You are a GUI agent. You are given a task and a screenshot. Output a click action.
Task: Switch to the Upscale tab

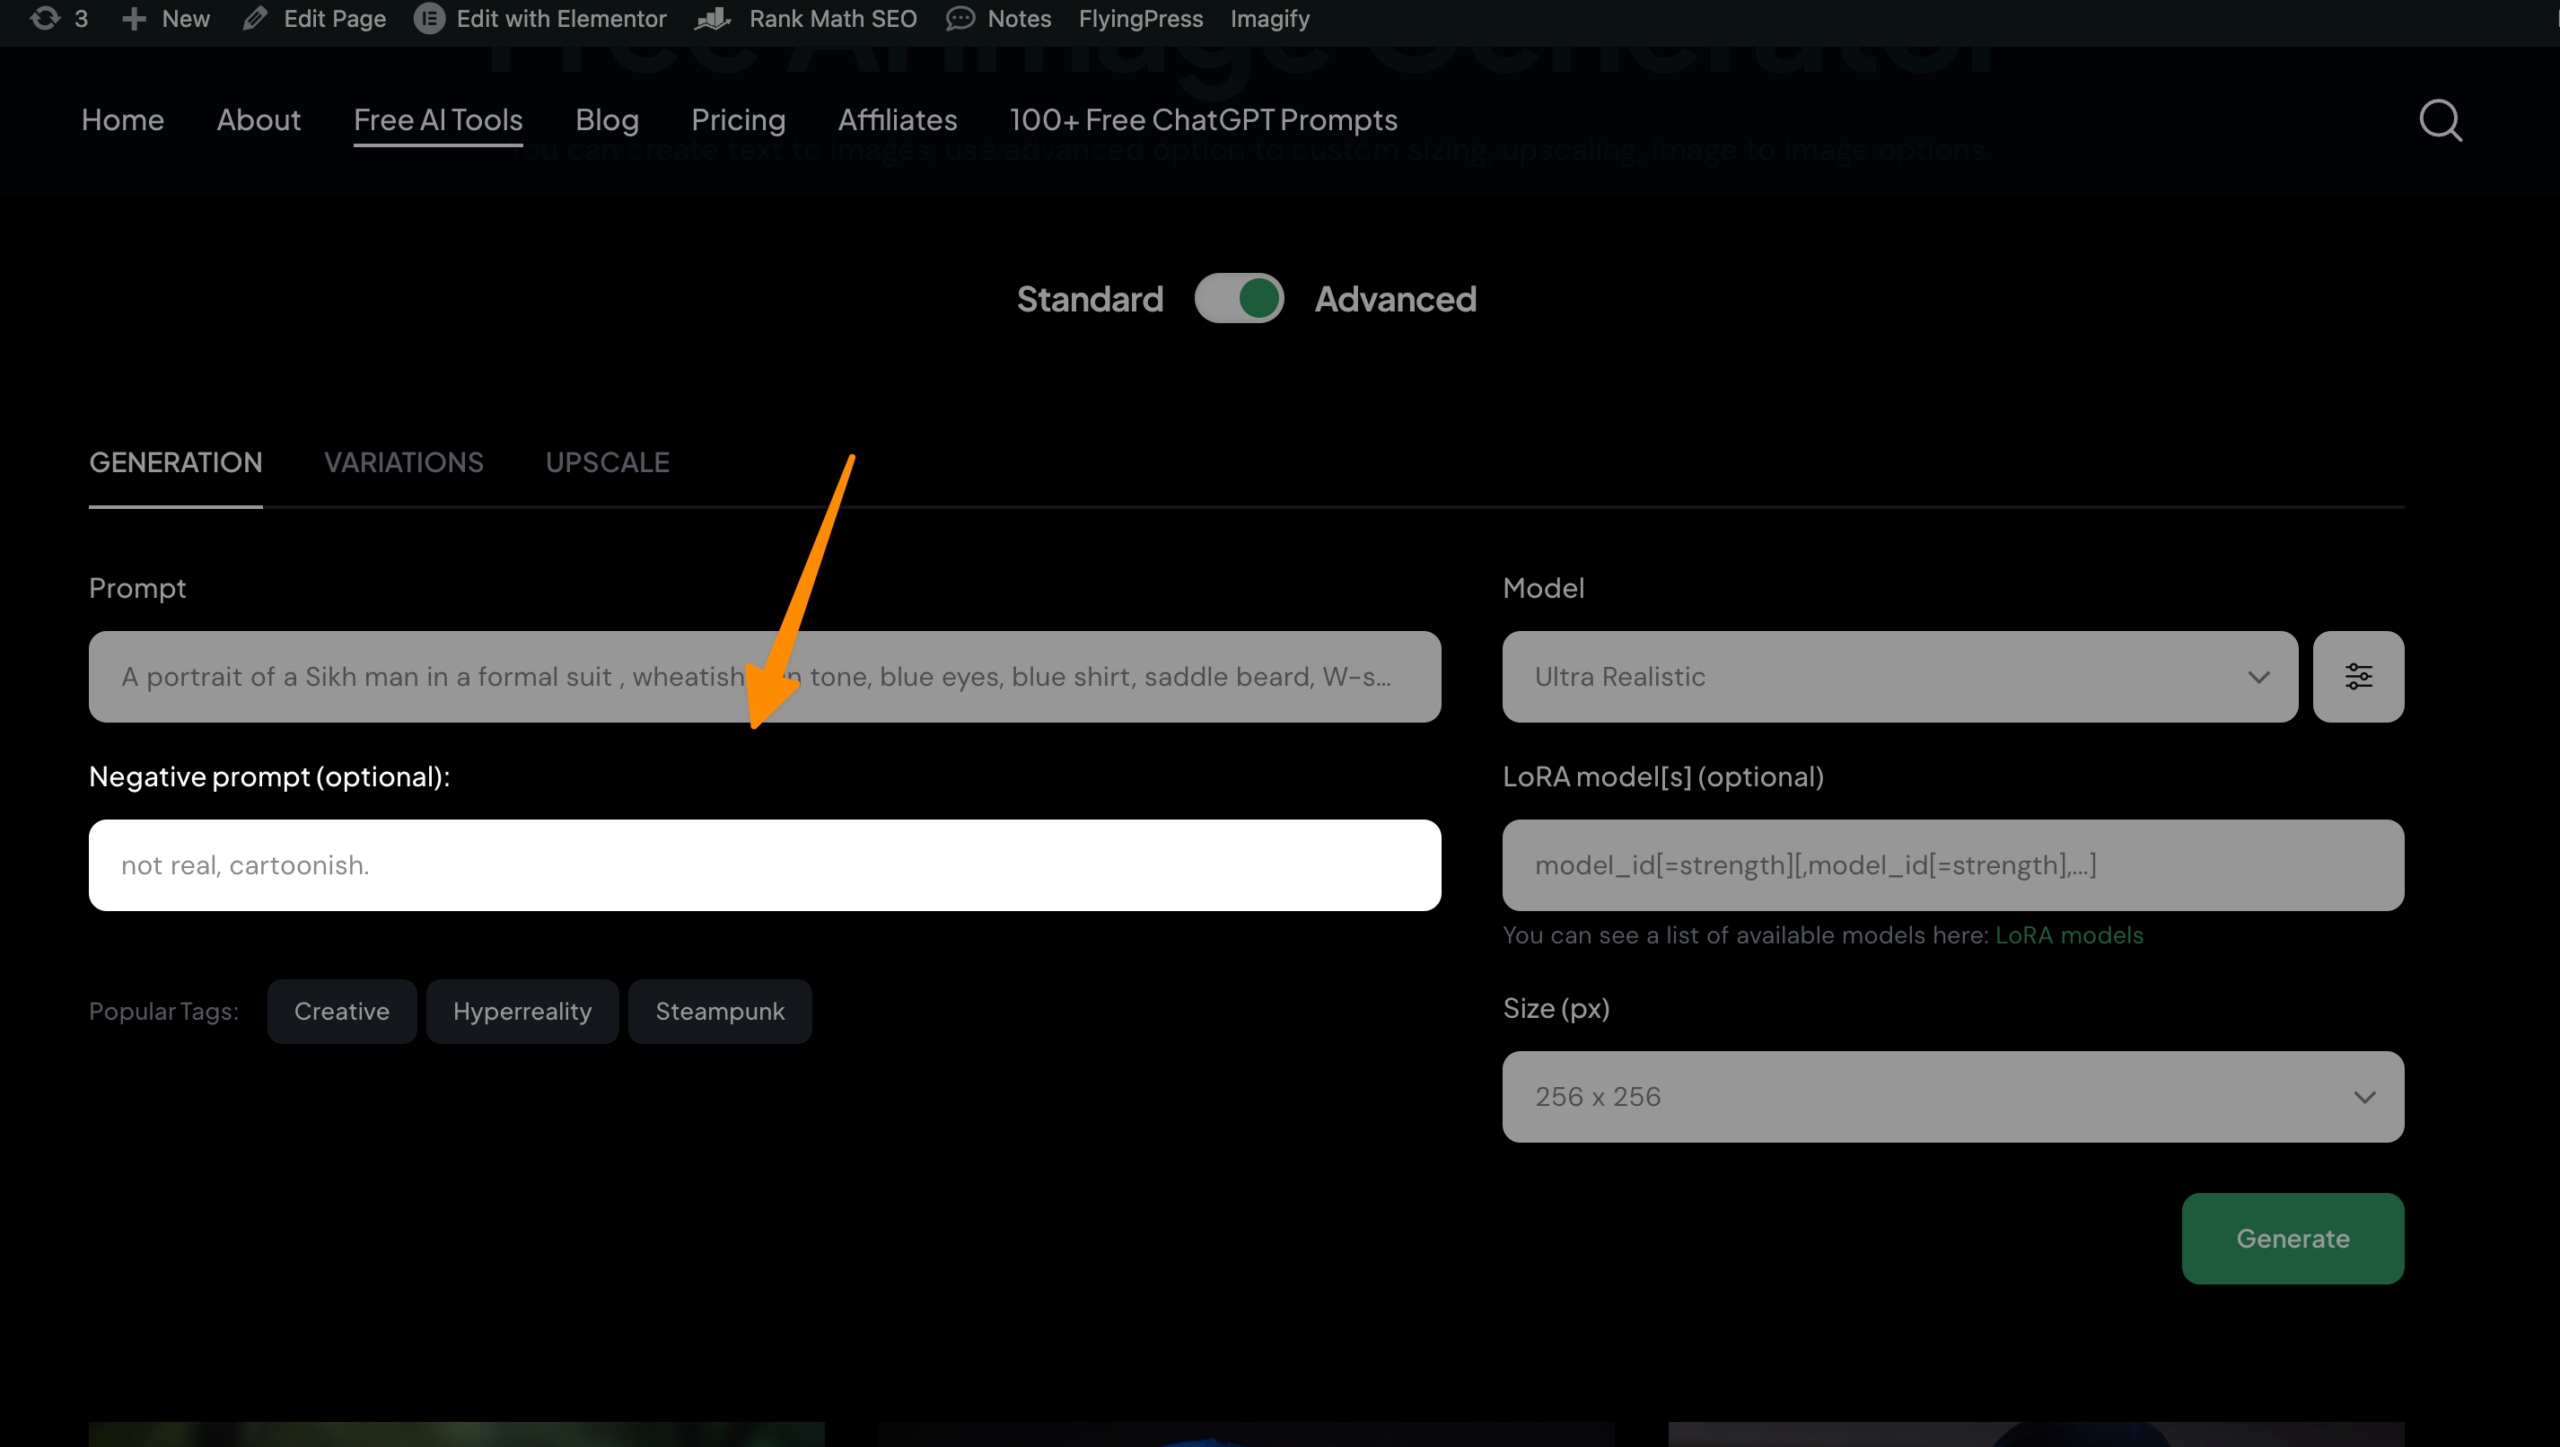607,462
